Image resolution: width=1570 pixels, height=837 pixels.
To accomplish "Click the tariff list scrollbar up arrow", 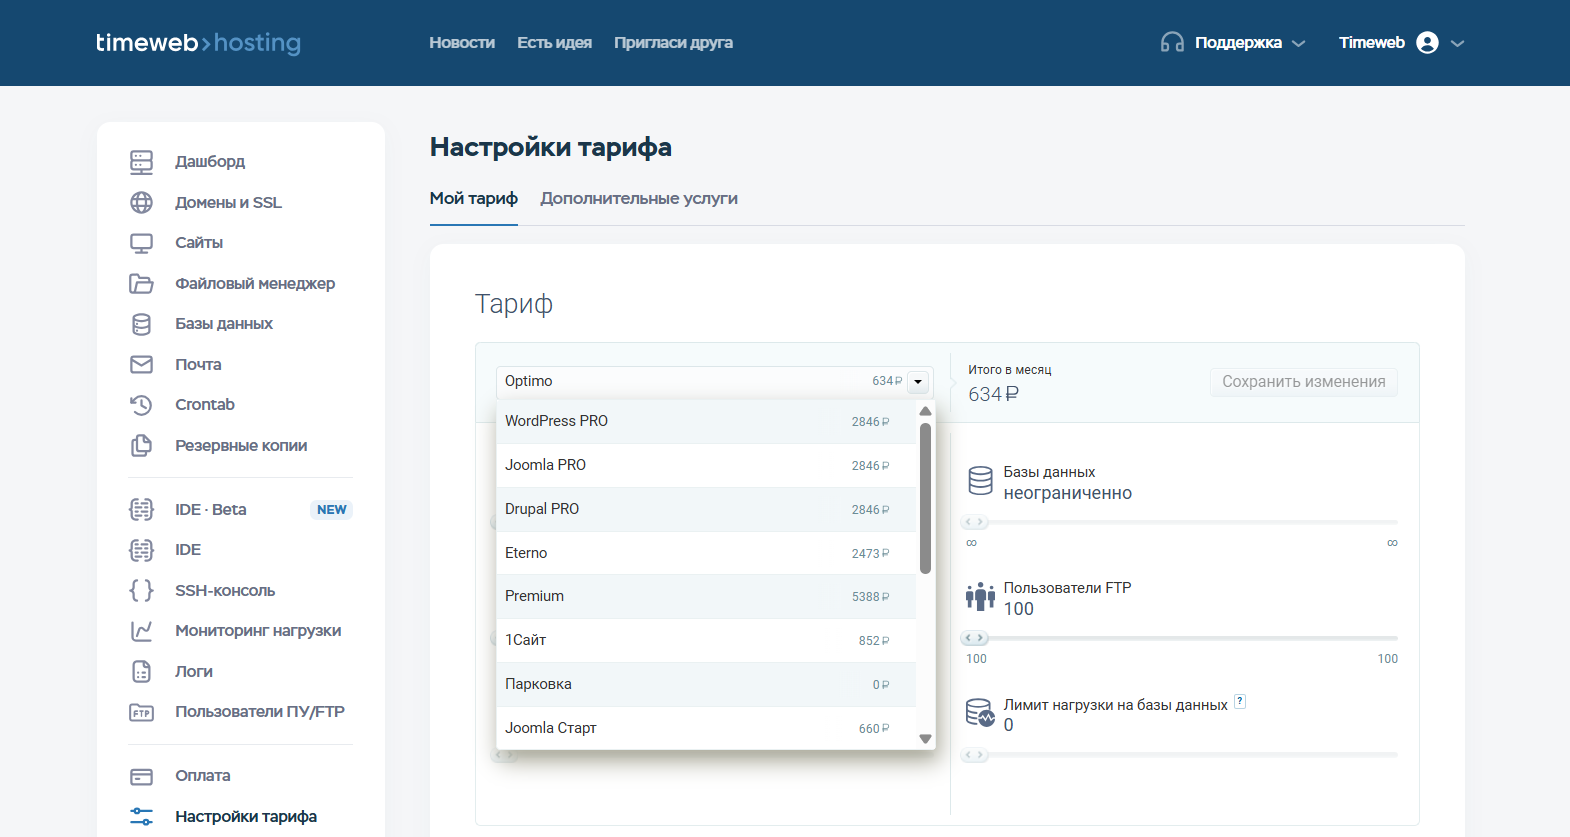I will 926,411.
